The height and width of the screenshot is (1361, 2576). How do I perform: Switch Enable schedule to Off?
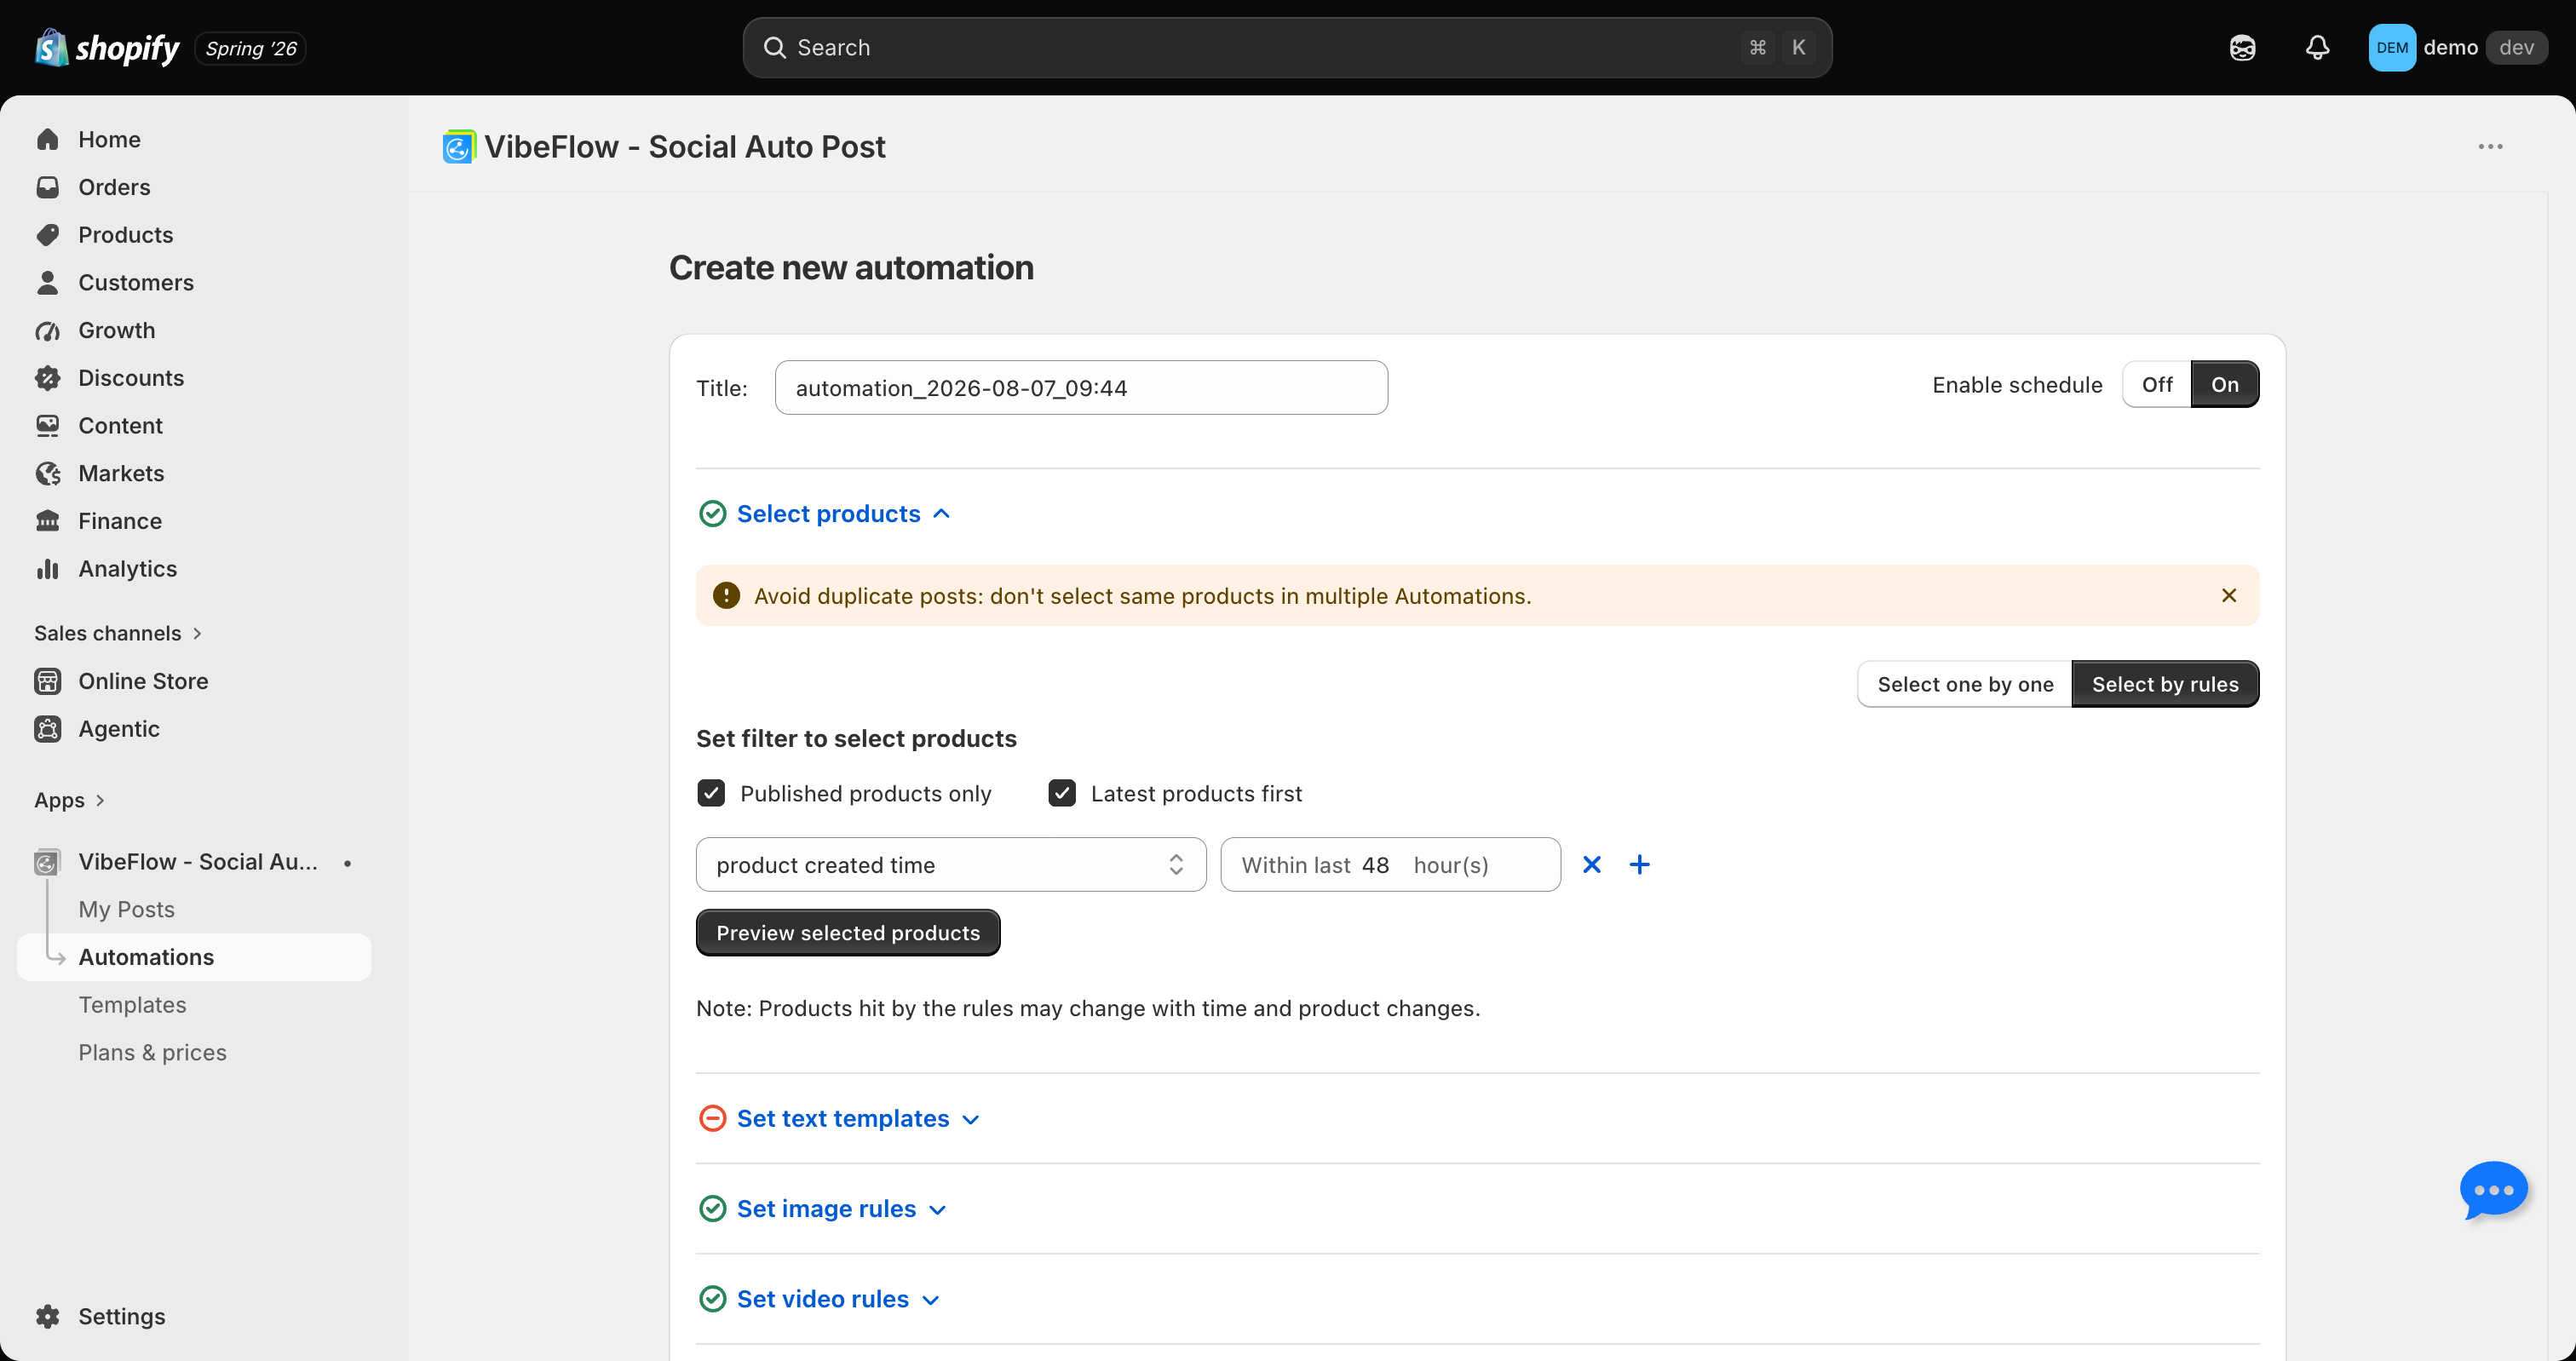click(2156, 384)
